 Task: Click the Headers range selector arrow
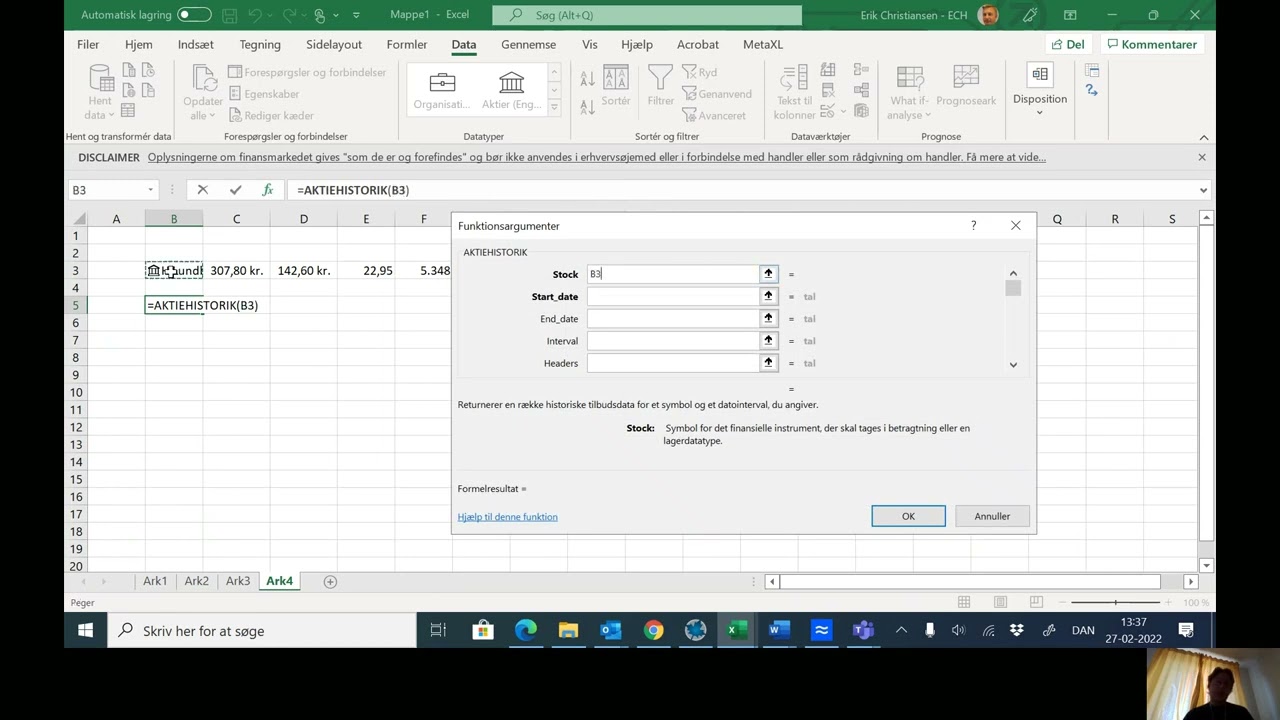click(x=768, y=363)
